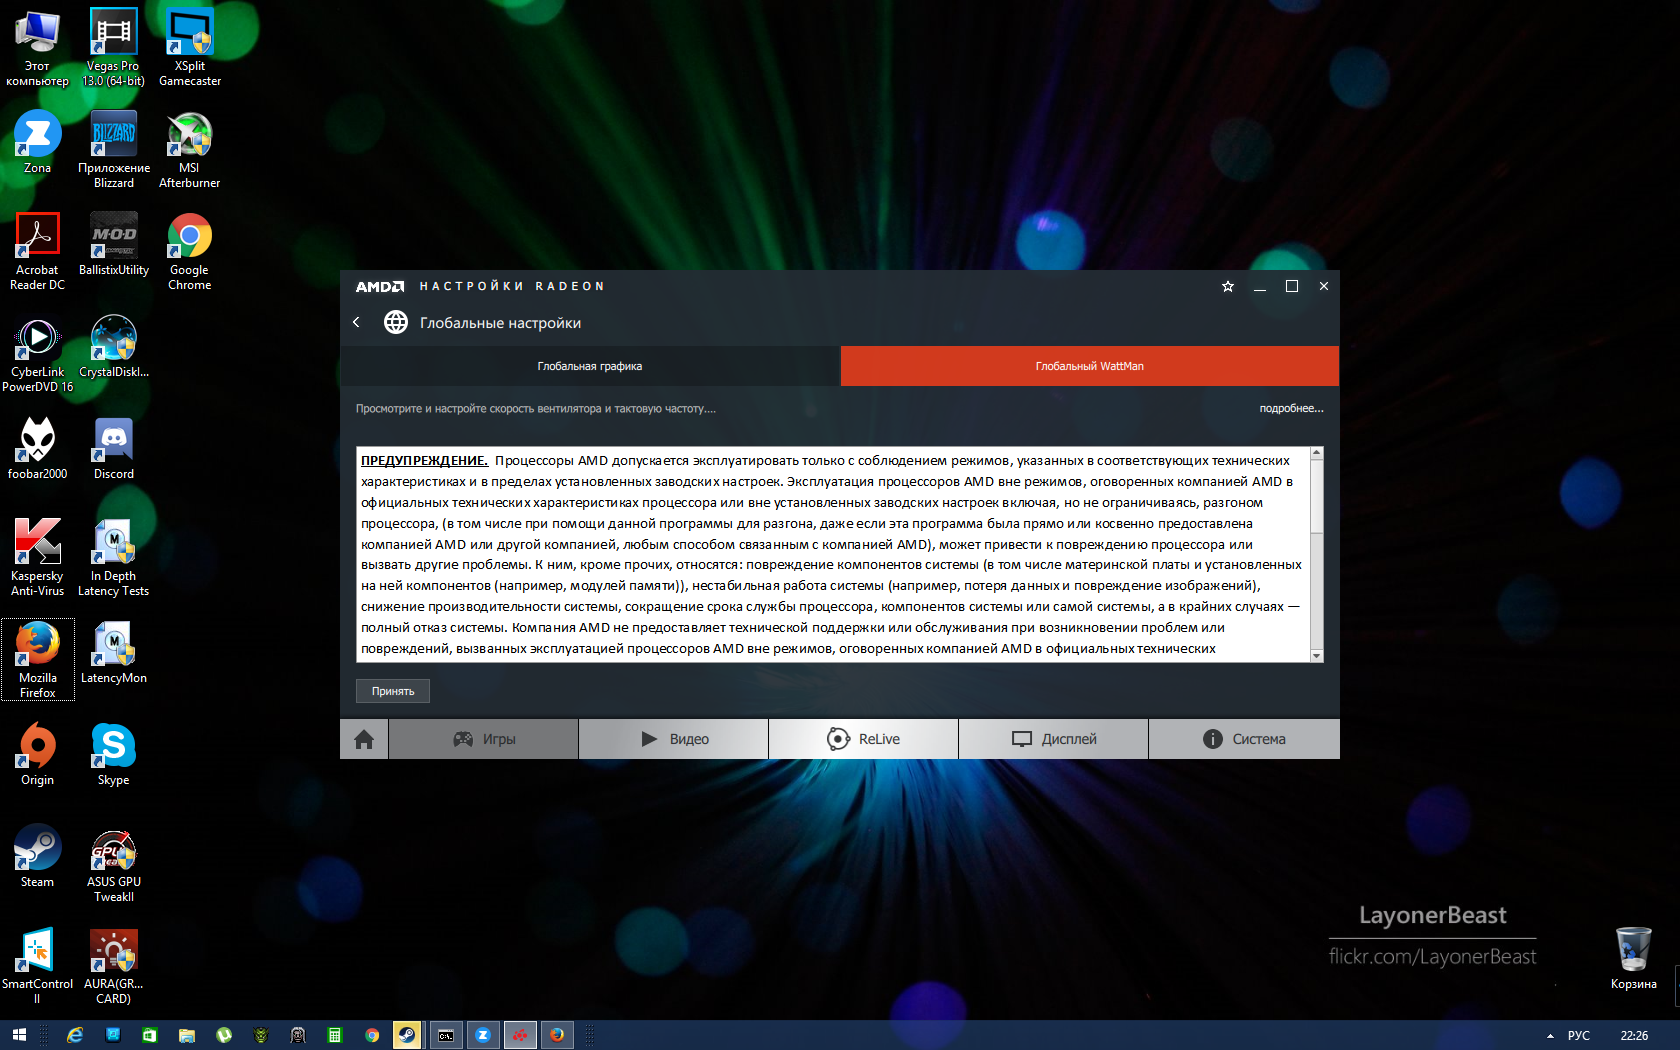Select the AURA graphics card desktop icon
Image resolution: width=1680 pixels, height=1050 pixels.
click(x=114, y=966)
